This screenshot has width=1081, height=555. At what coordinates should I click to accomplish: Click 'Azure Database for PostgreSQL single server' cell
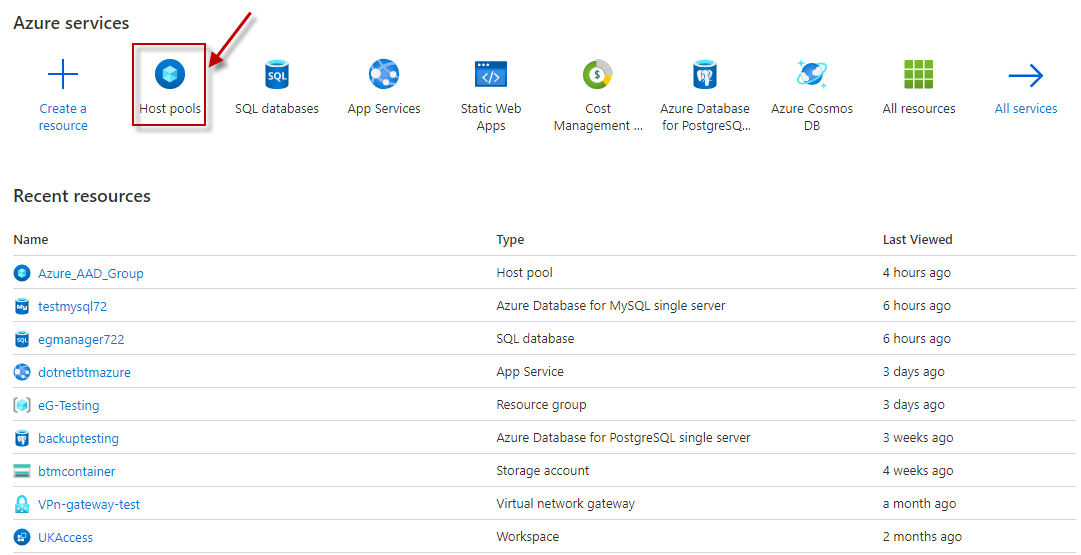(x=623, y=438)
